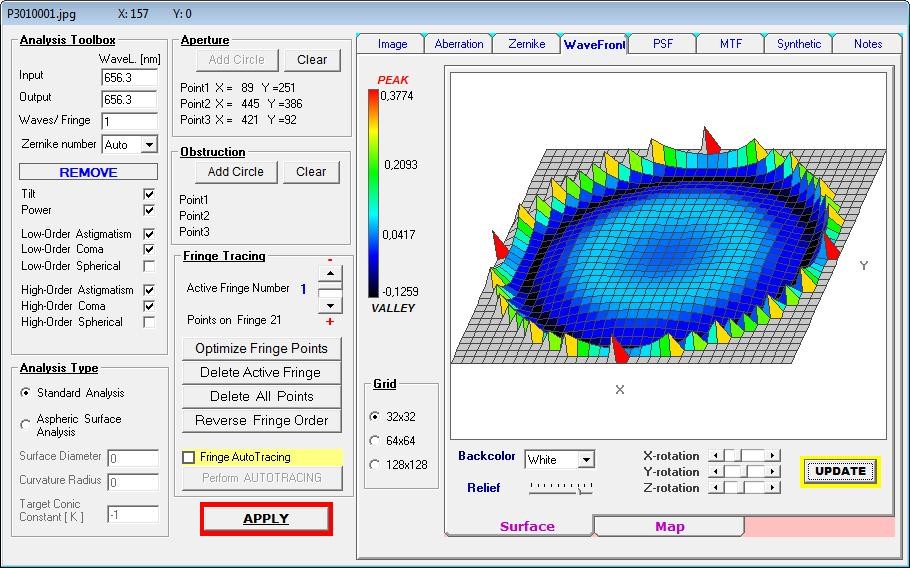Decrease the Active Fringe Number with down arrow

point(329,304)
